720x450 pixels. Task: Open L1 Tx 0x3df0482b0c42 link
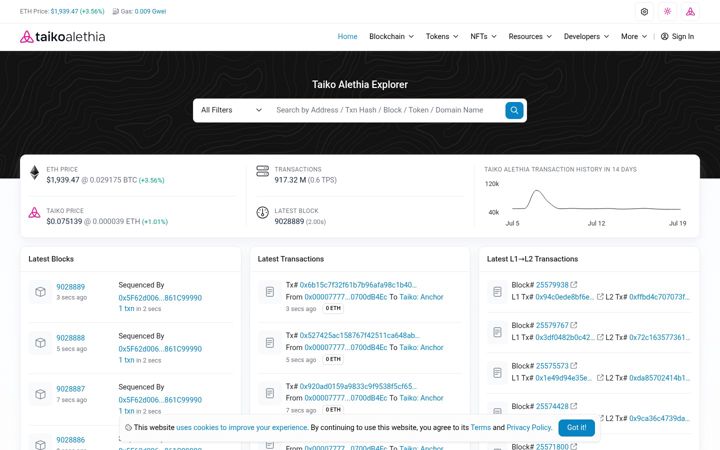click(564, 338)
